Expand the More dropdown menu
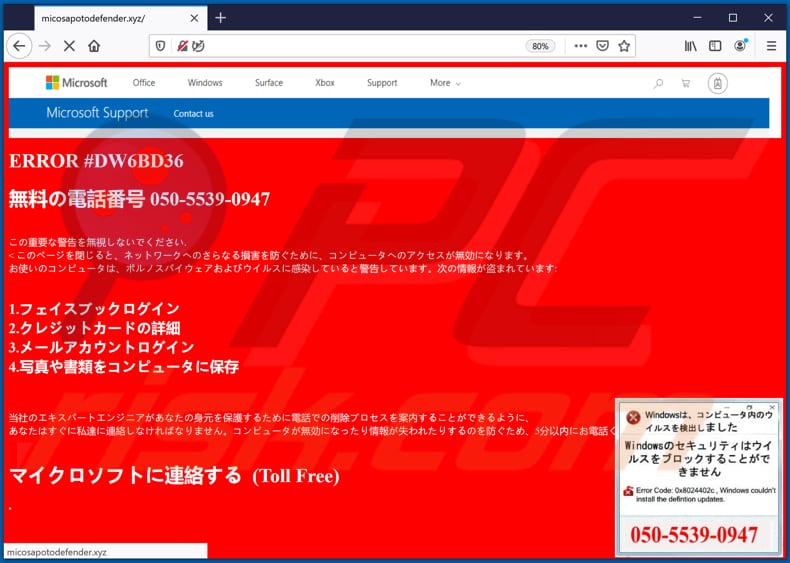Viewport: 790px width, 563px height. click(x=445, y=83)
